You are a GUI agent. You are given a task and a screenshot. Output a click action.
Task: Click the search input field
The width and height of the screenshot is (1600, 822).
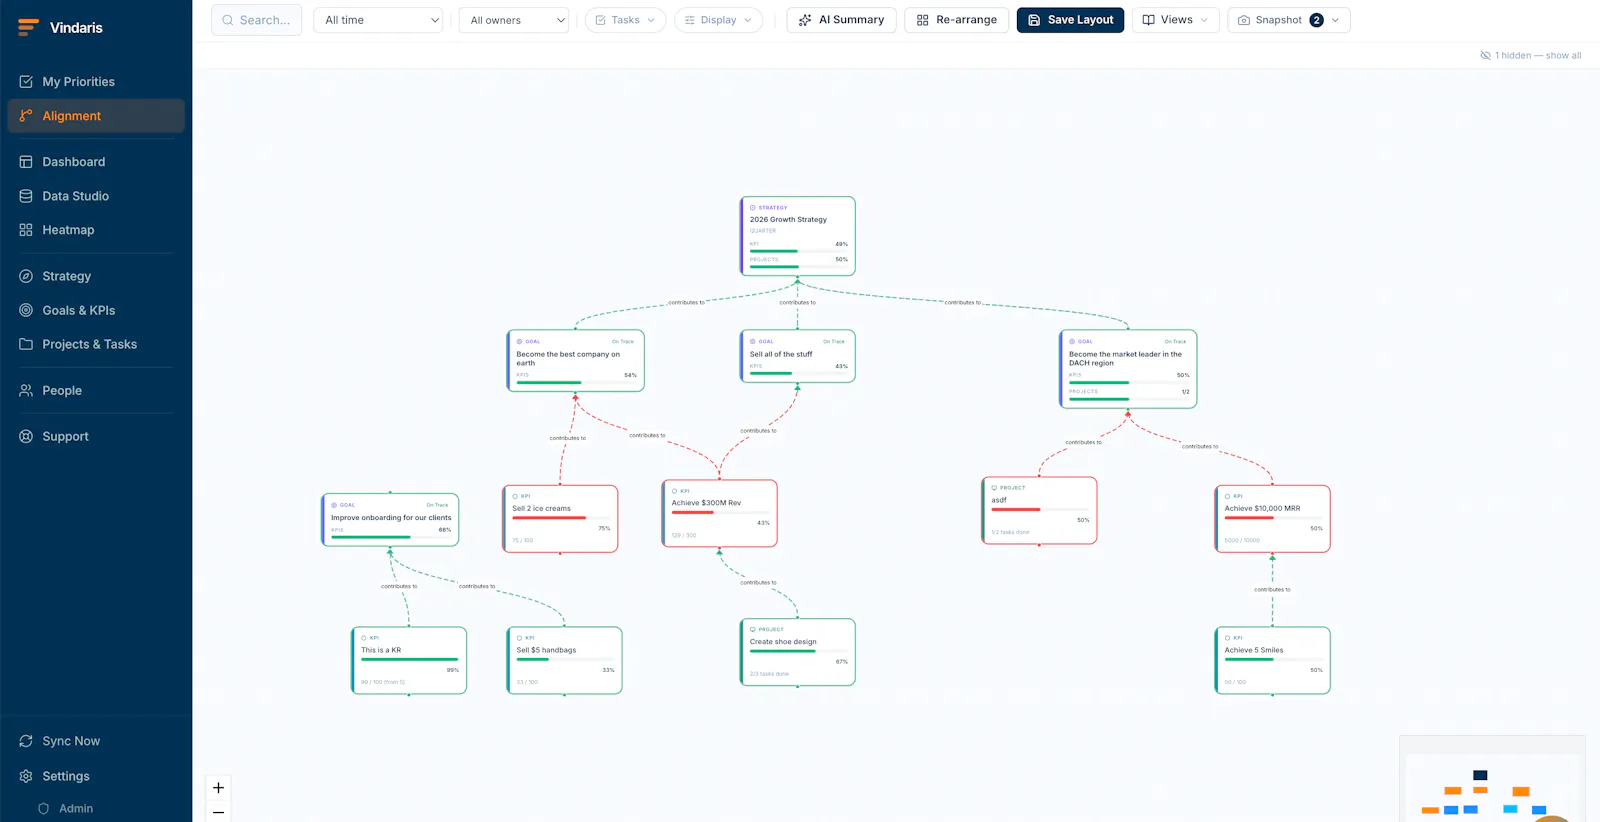pyautogui.click(x=256, y=20)
